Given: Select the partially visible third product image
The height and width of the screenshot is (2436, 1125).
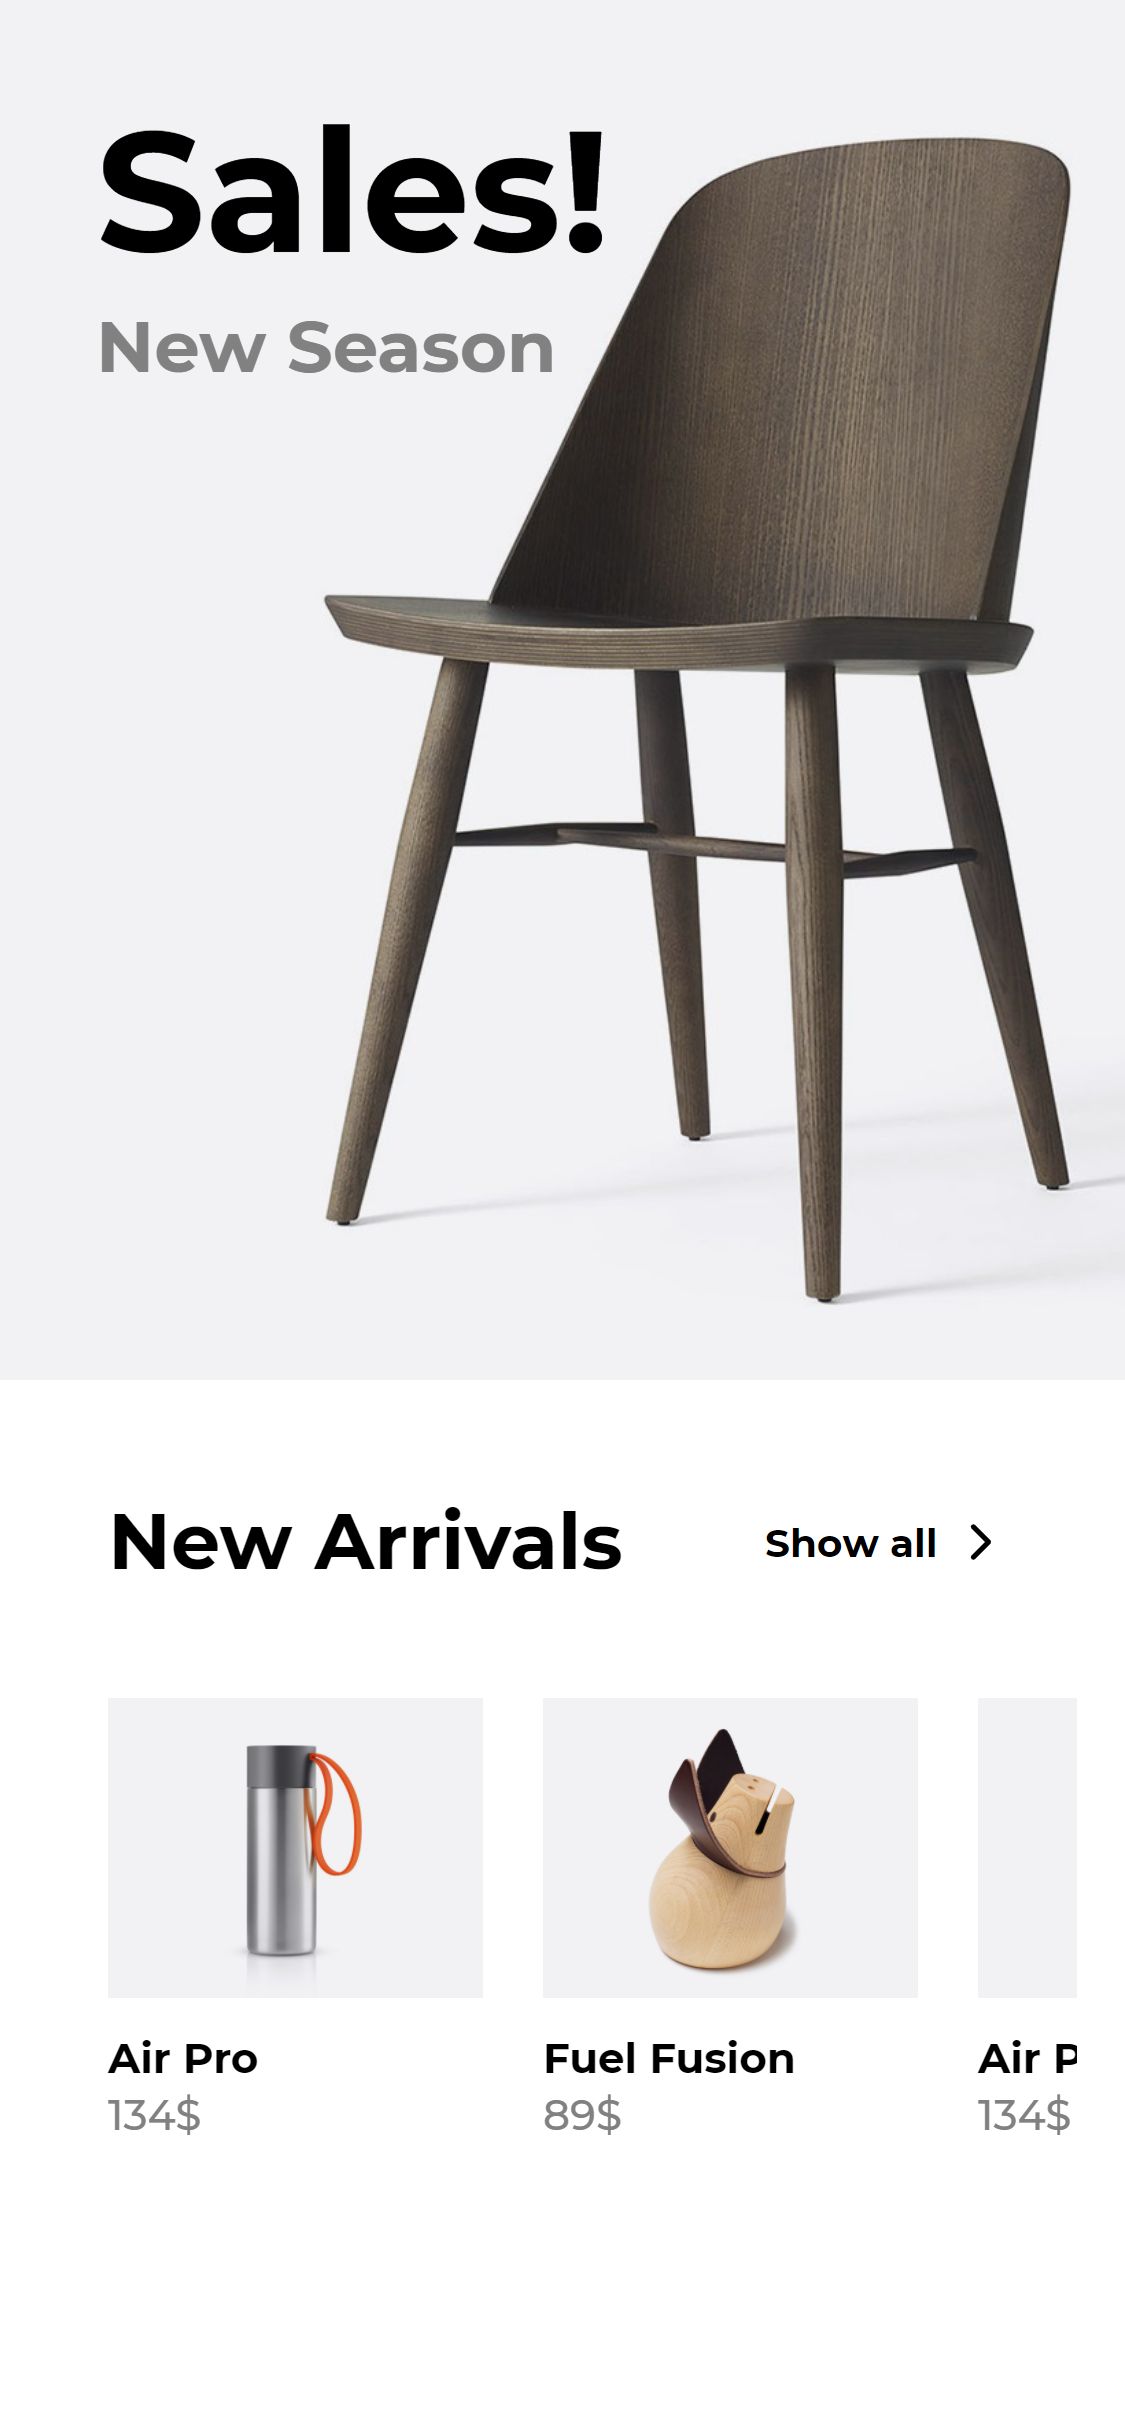Looking at the screenshot, I should point(1027,1848).
